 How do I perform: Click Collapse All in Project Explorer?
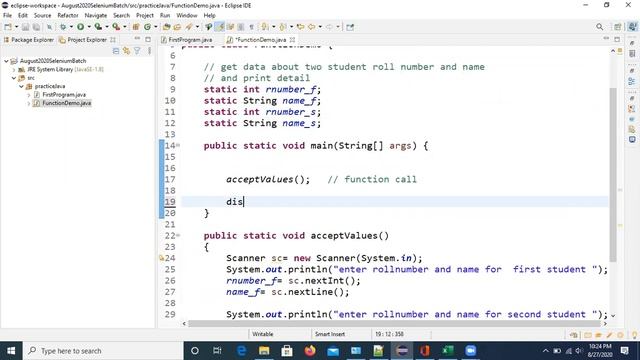[116, 51]
